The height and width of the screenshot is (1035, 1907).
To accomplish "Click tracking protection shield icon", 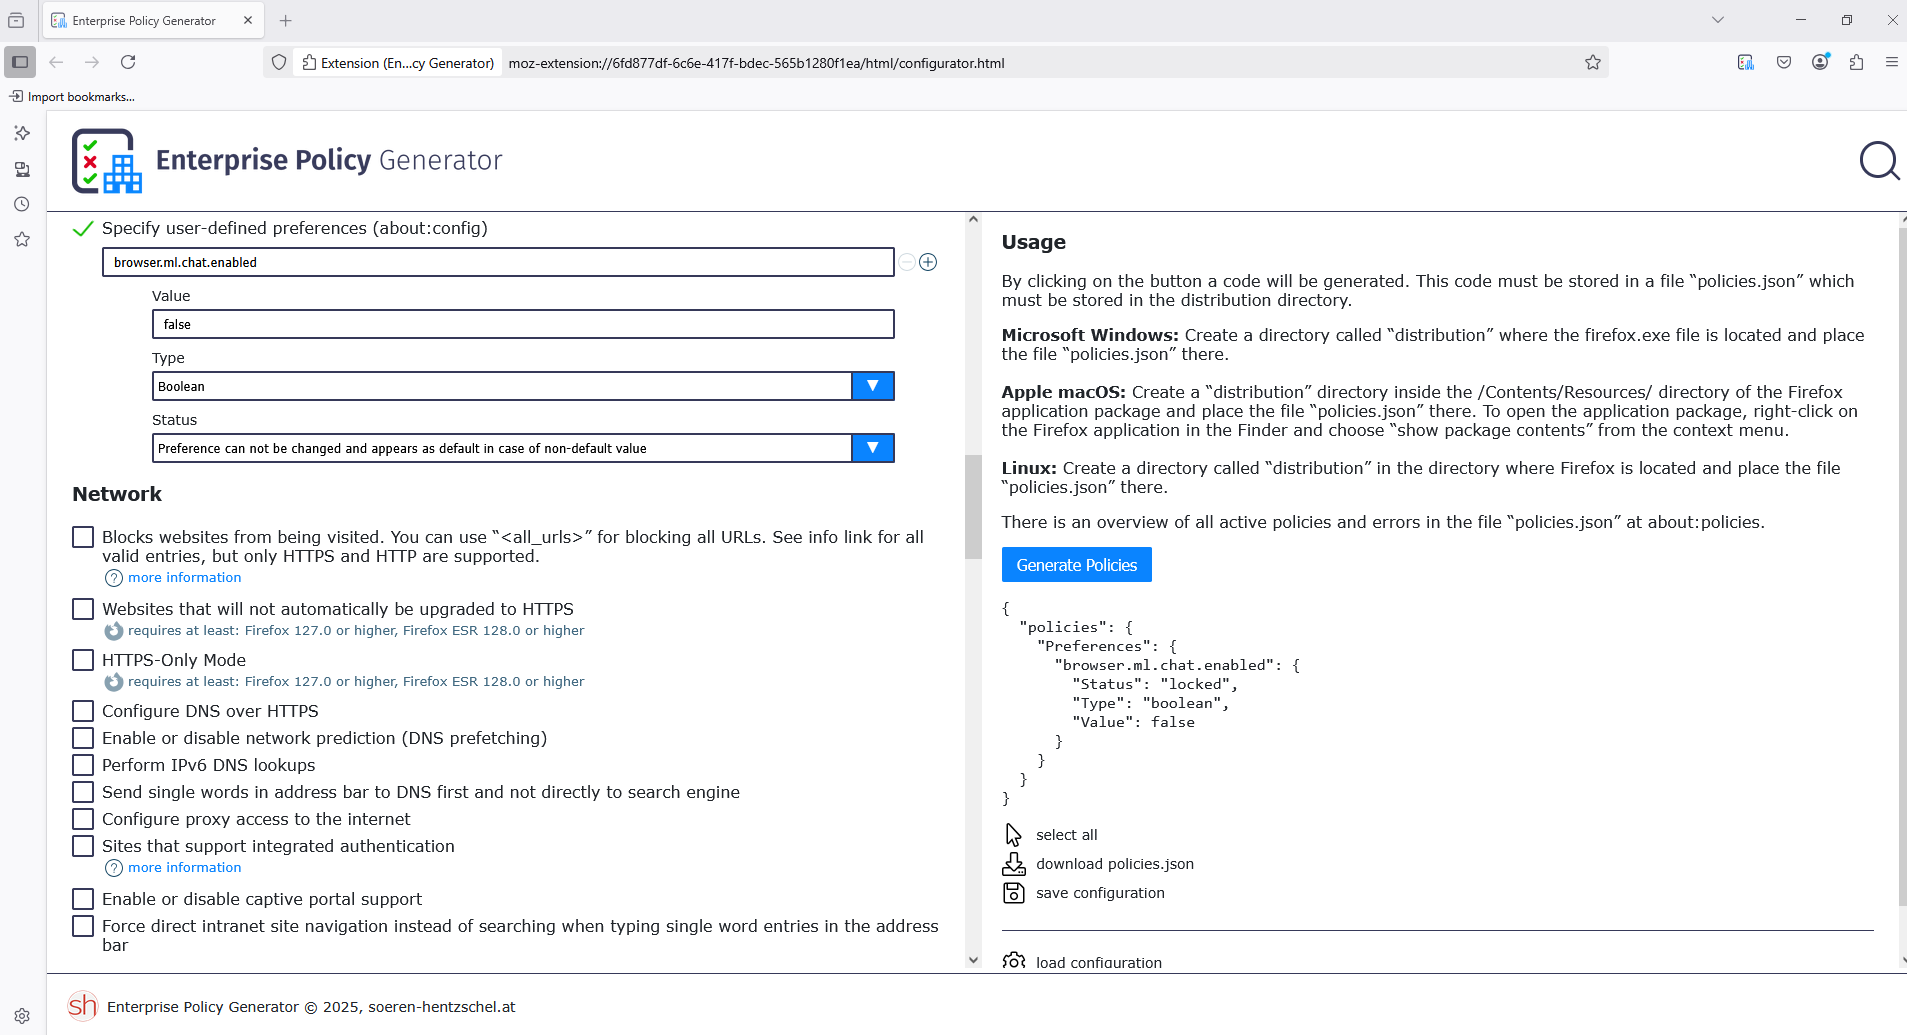I will pyautogui.click(x=279, y=62).
